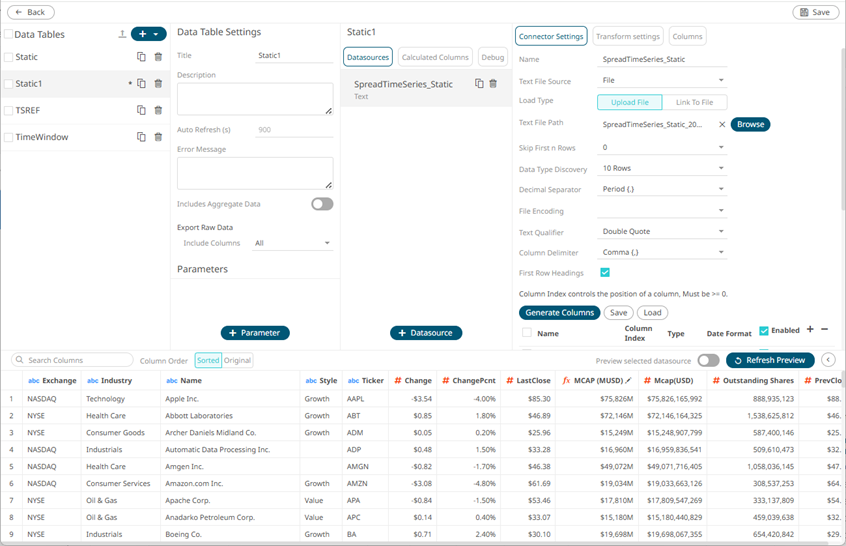Duplicate the Static data table
This screenshot has width=846, height=546.
[141, 57]
